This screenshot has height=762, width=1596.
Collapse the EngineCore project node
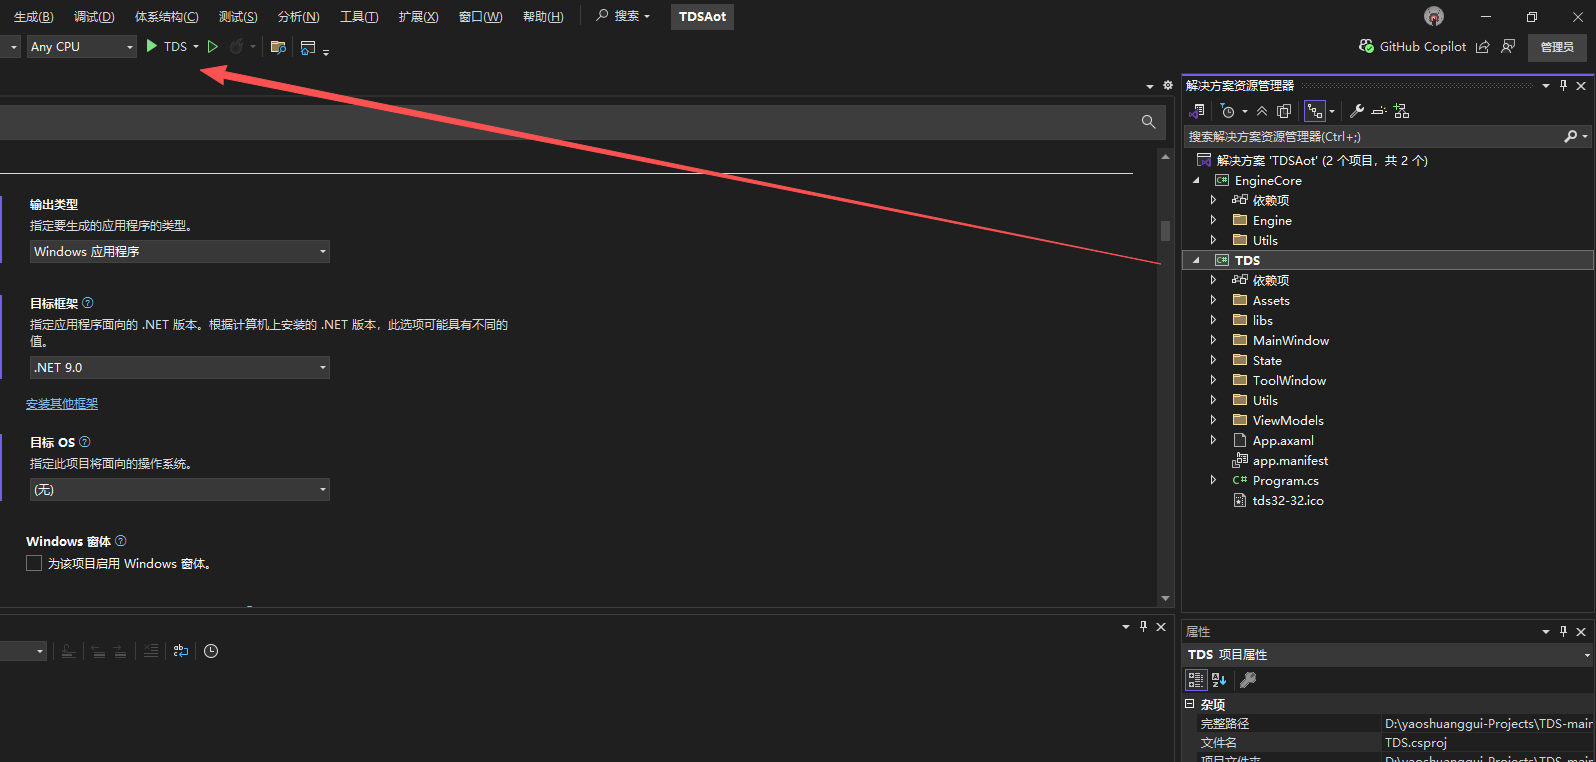pos(1196,181)
